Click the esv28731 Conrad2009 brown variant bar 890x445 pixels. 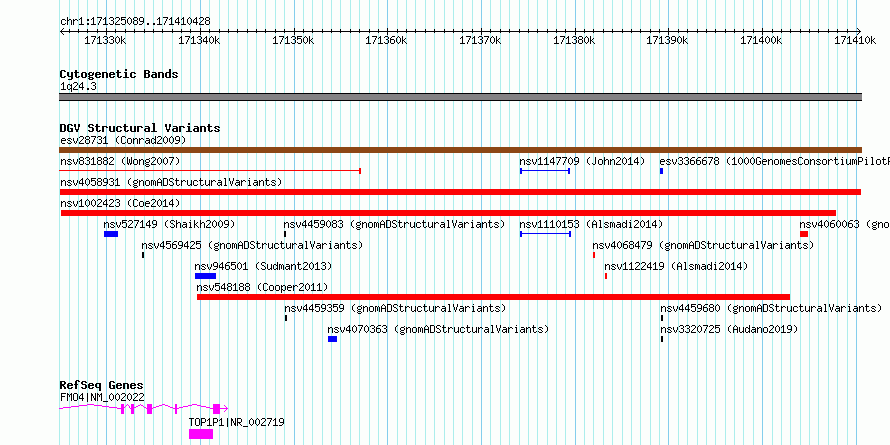tap(460, 150)
